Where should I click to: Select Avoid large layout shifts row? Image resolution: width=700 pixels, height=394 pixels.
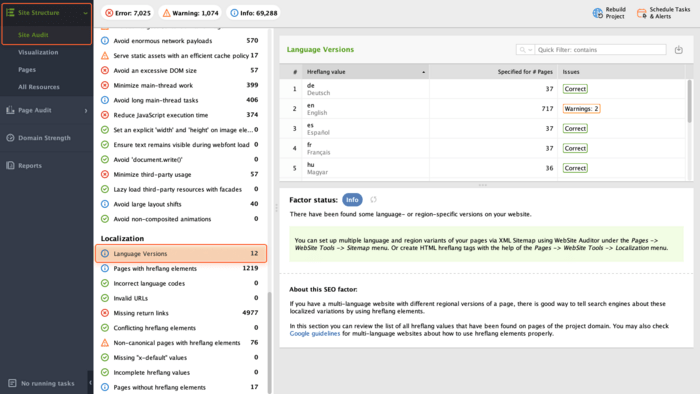click(x=181, y=204)
